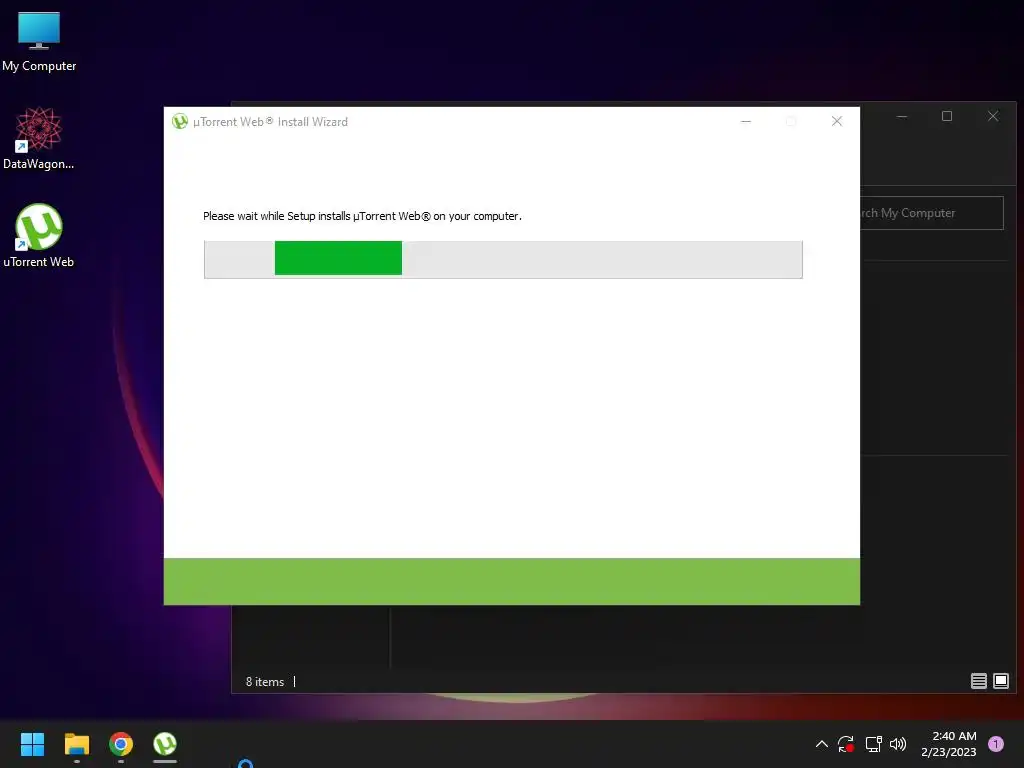Show hidden system tray icons
1024x768 pixels.
click(822, 744)
